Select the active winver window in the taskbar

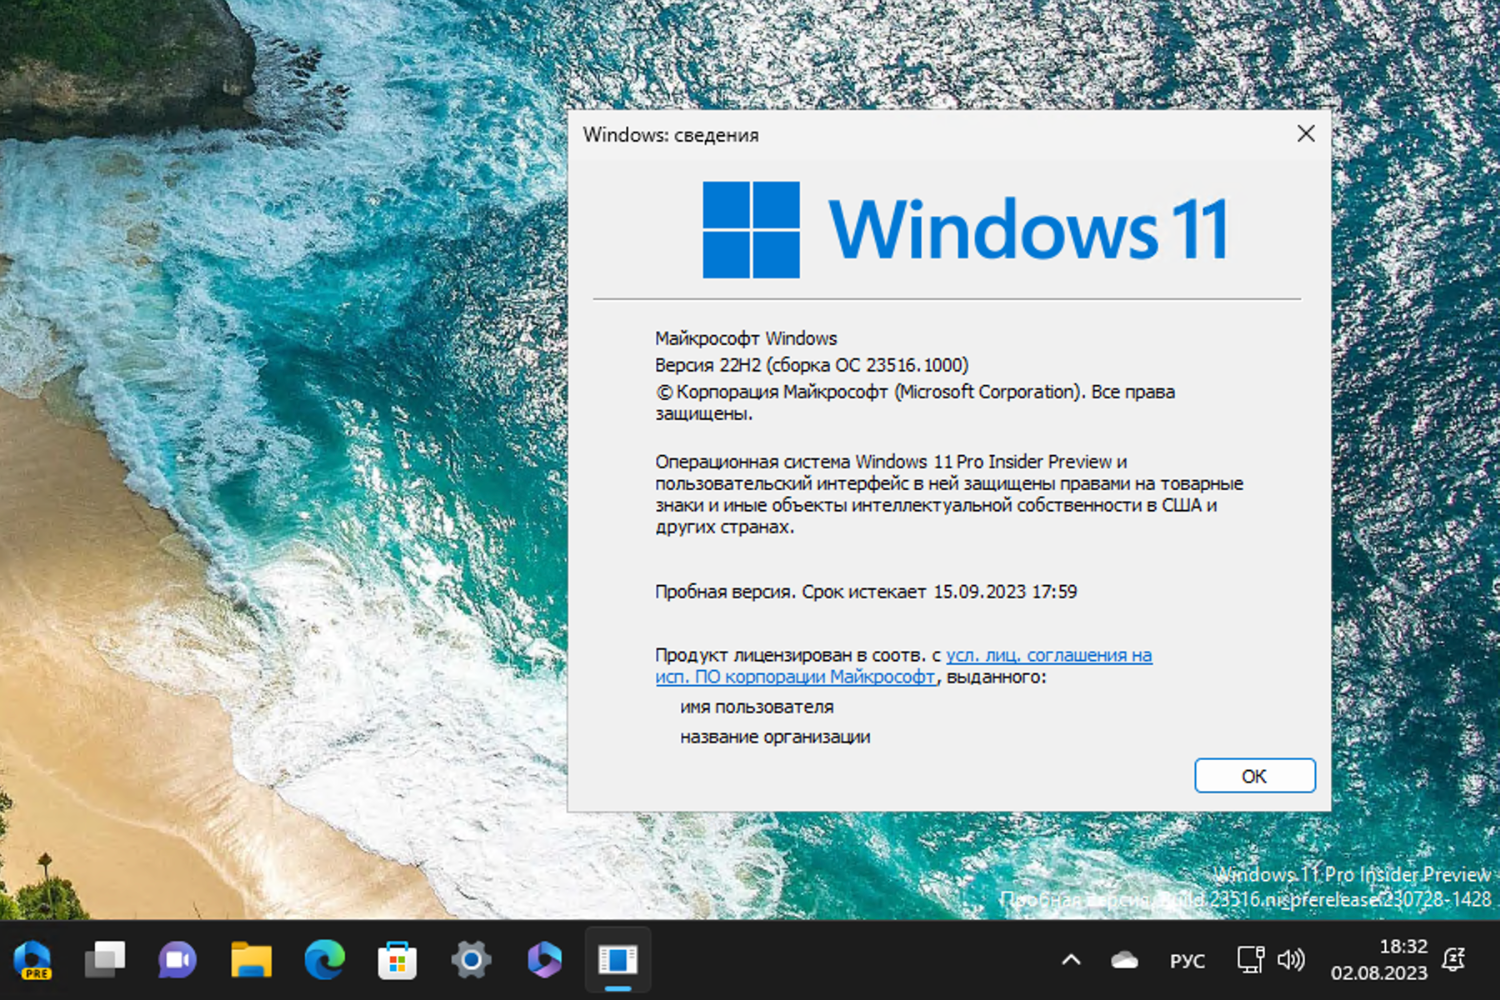[618, 960]
